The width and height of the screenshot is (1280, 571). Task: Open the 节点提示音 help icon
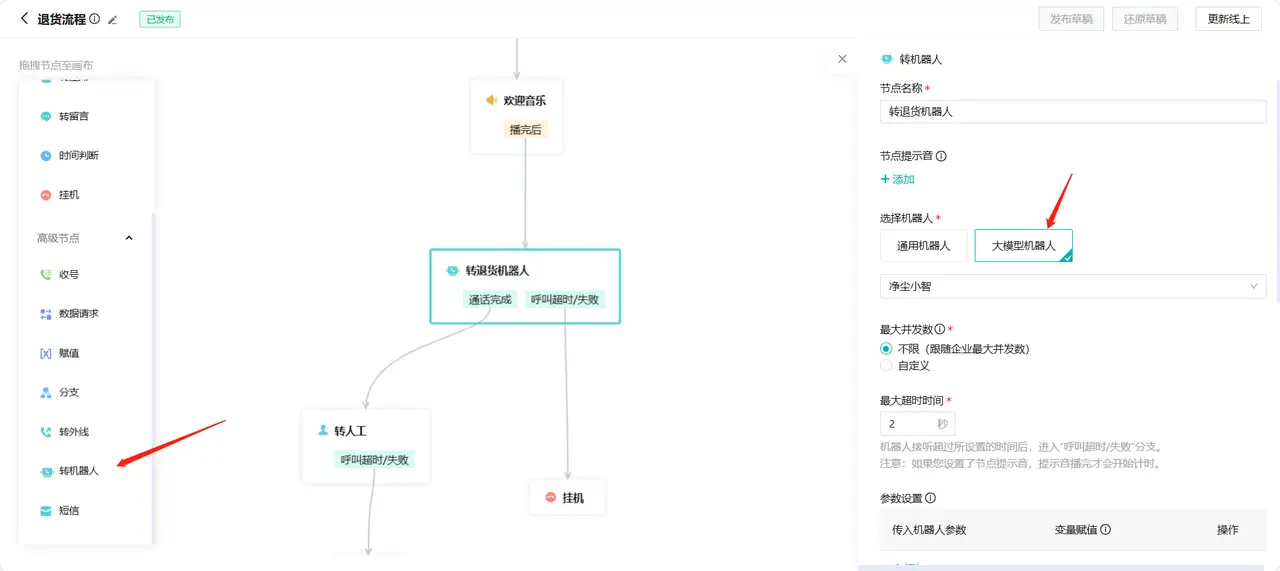pos(941,156)
